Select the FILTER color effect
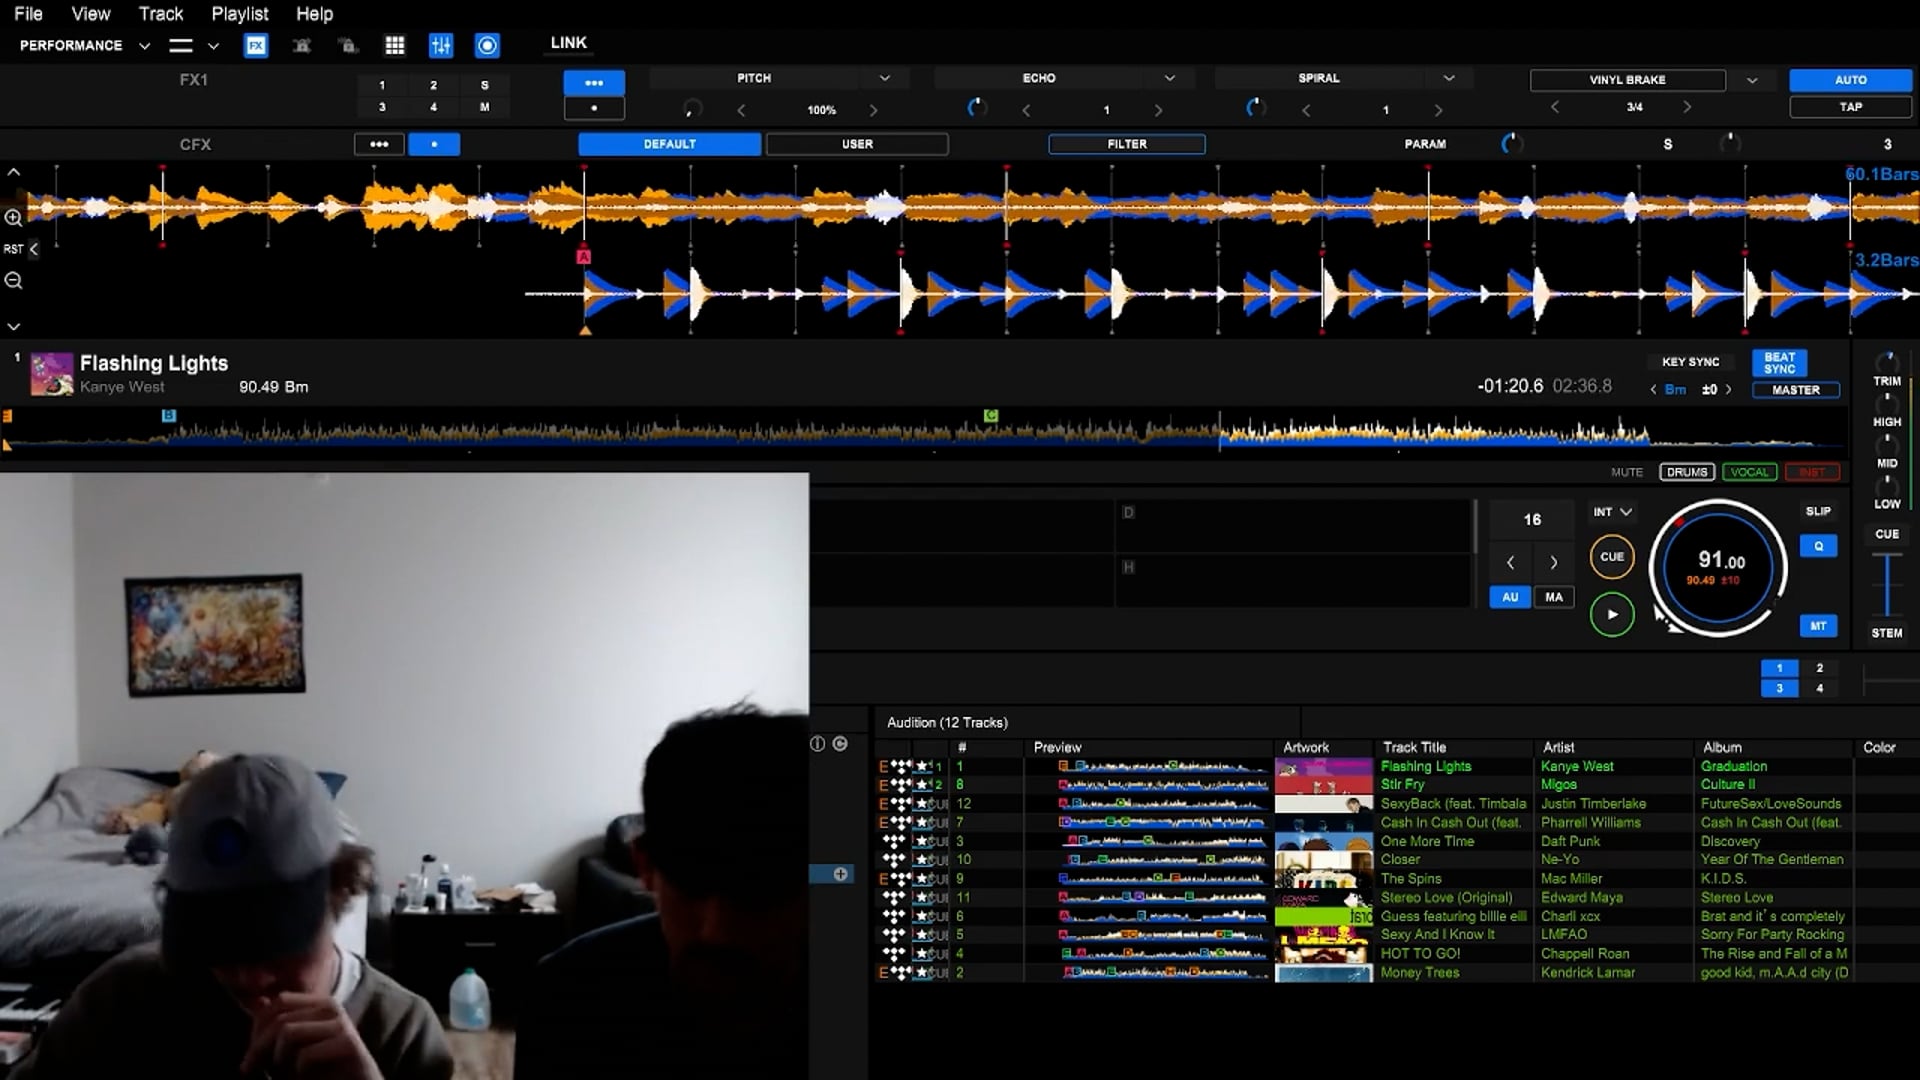The height and width of the screenshot is (1080, 1920). pyautogui.click(x=1127, y=144)
